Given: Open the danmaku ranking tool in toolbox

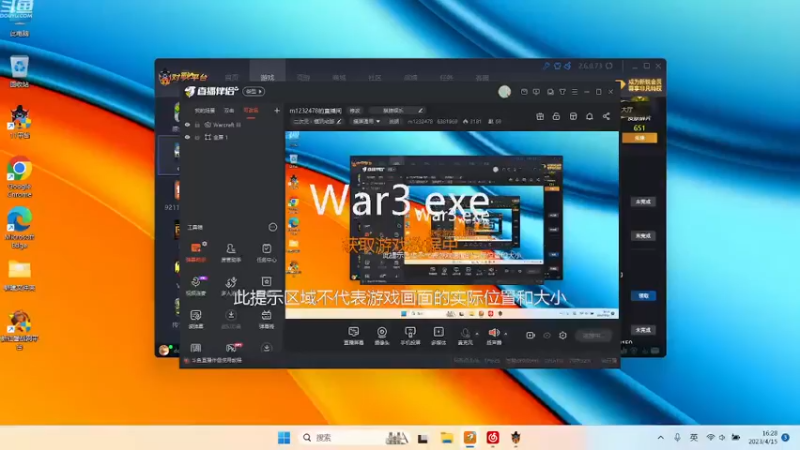Looking at the screenshot, I should click(x=266, y=318).
